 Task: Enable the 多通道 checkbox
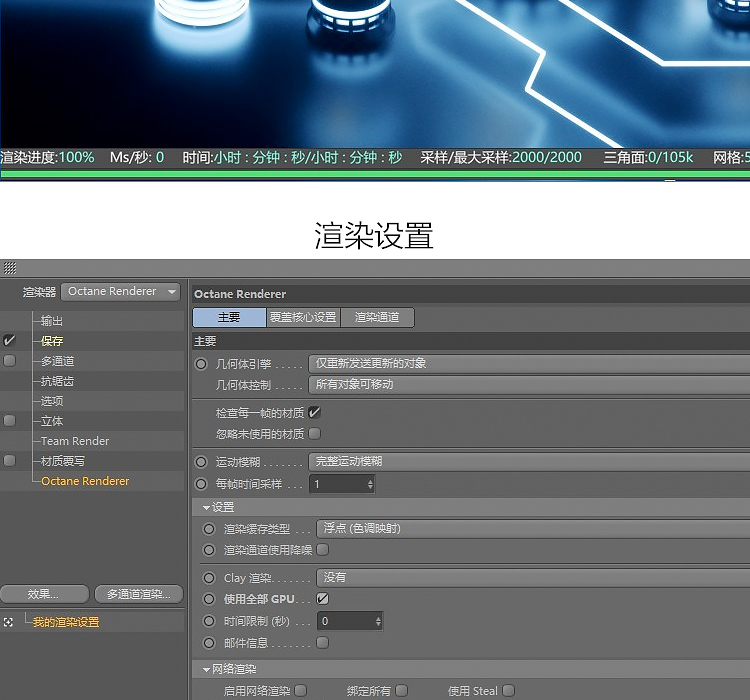click(9, 360)
